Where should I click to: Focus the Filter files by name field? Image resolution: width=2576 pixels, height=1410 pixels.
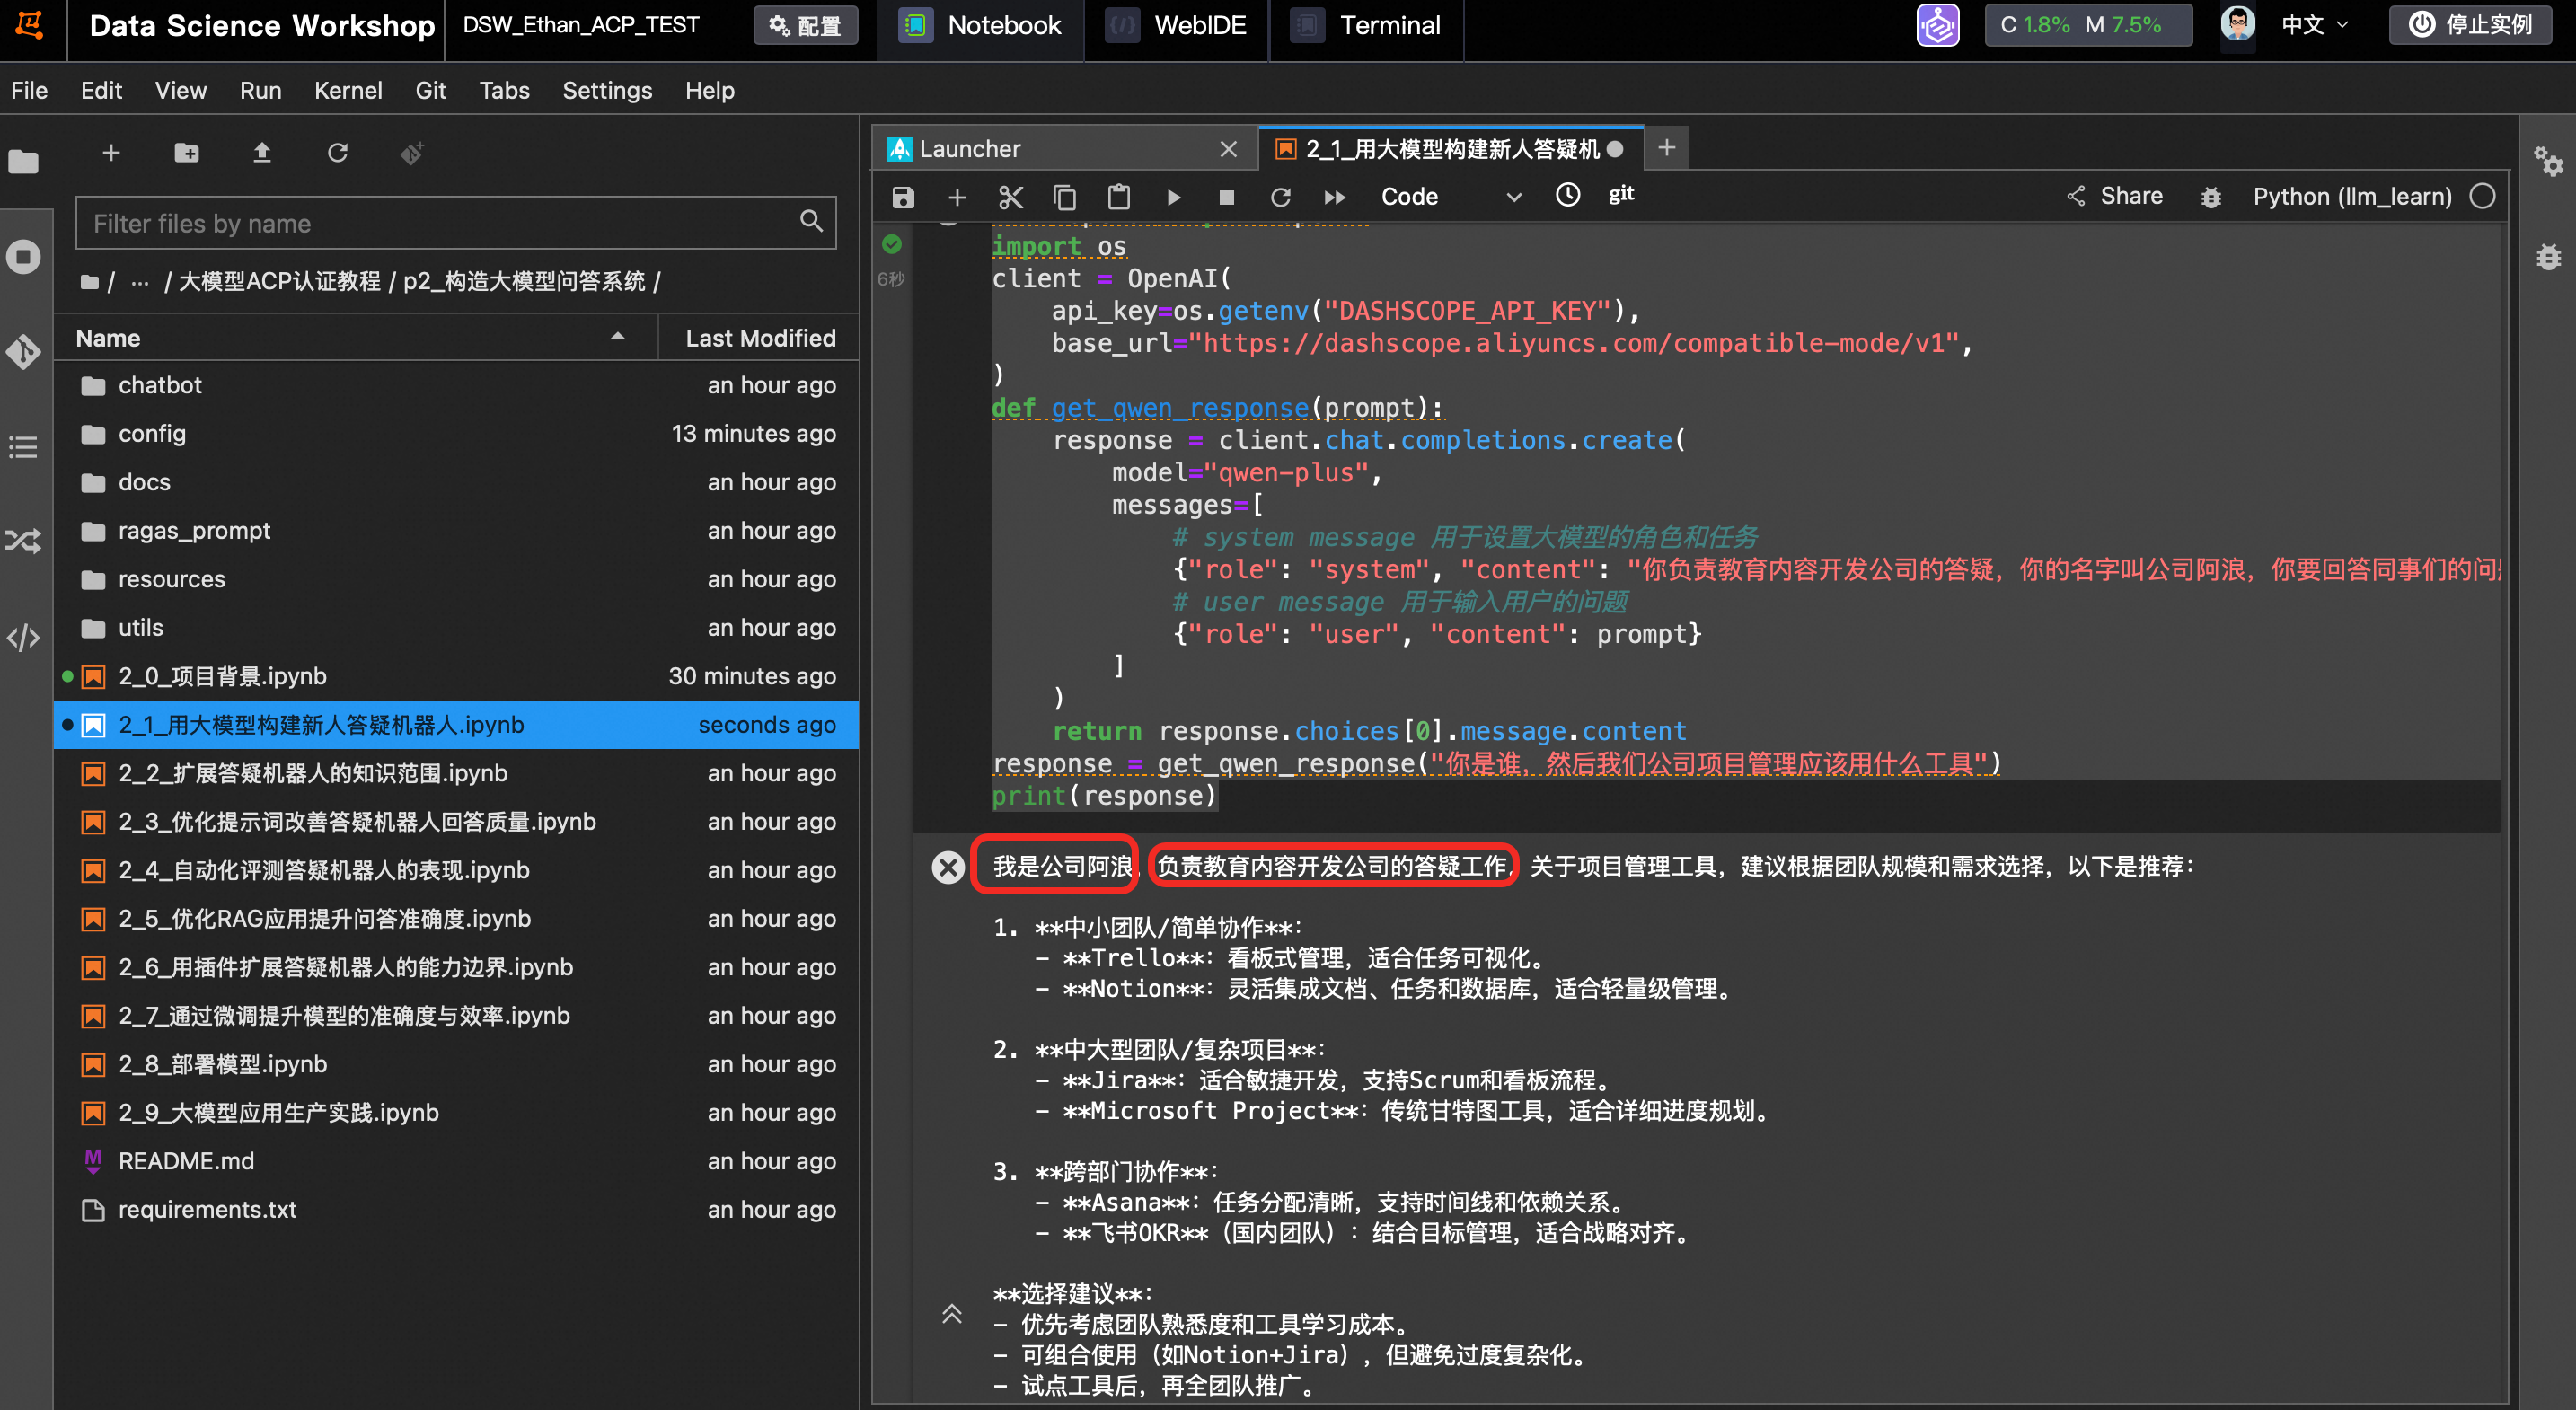455,223
